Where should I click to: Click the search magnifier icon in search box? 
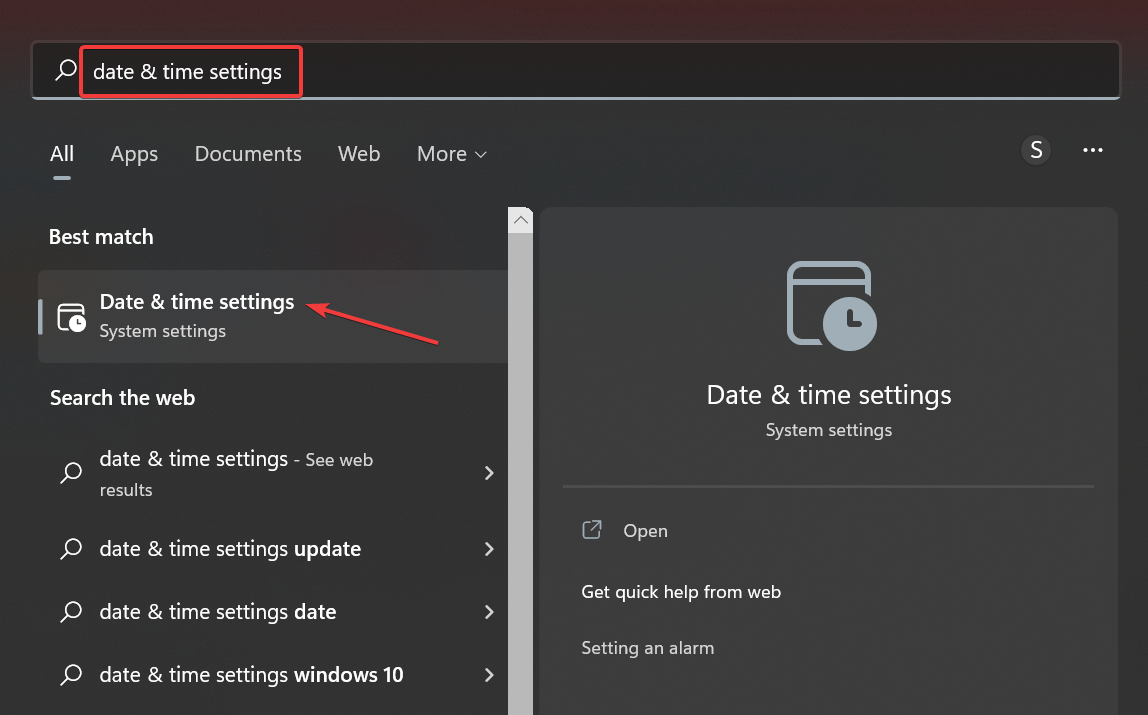pyautogui.click(x=66, y=70)
